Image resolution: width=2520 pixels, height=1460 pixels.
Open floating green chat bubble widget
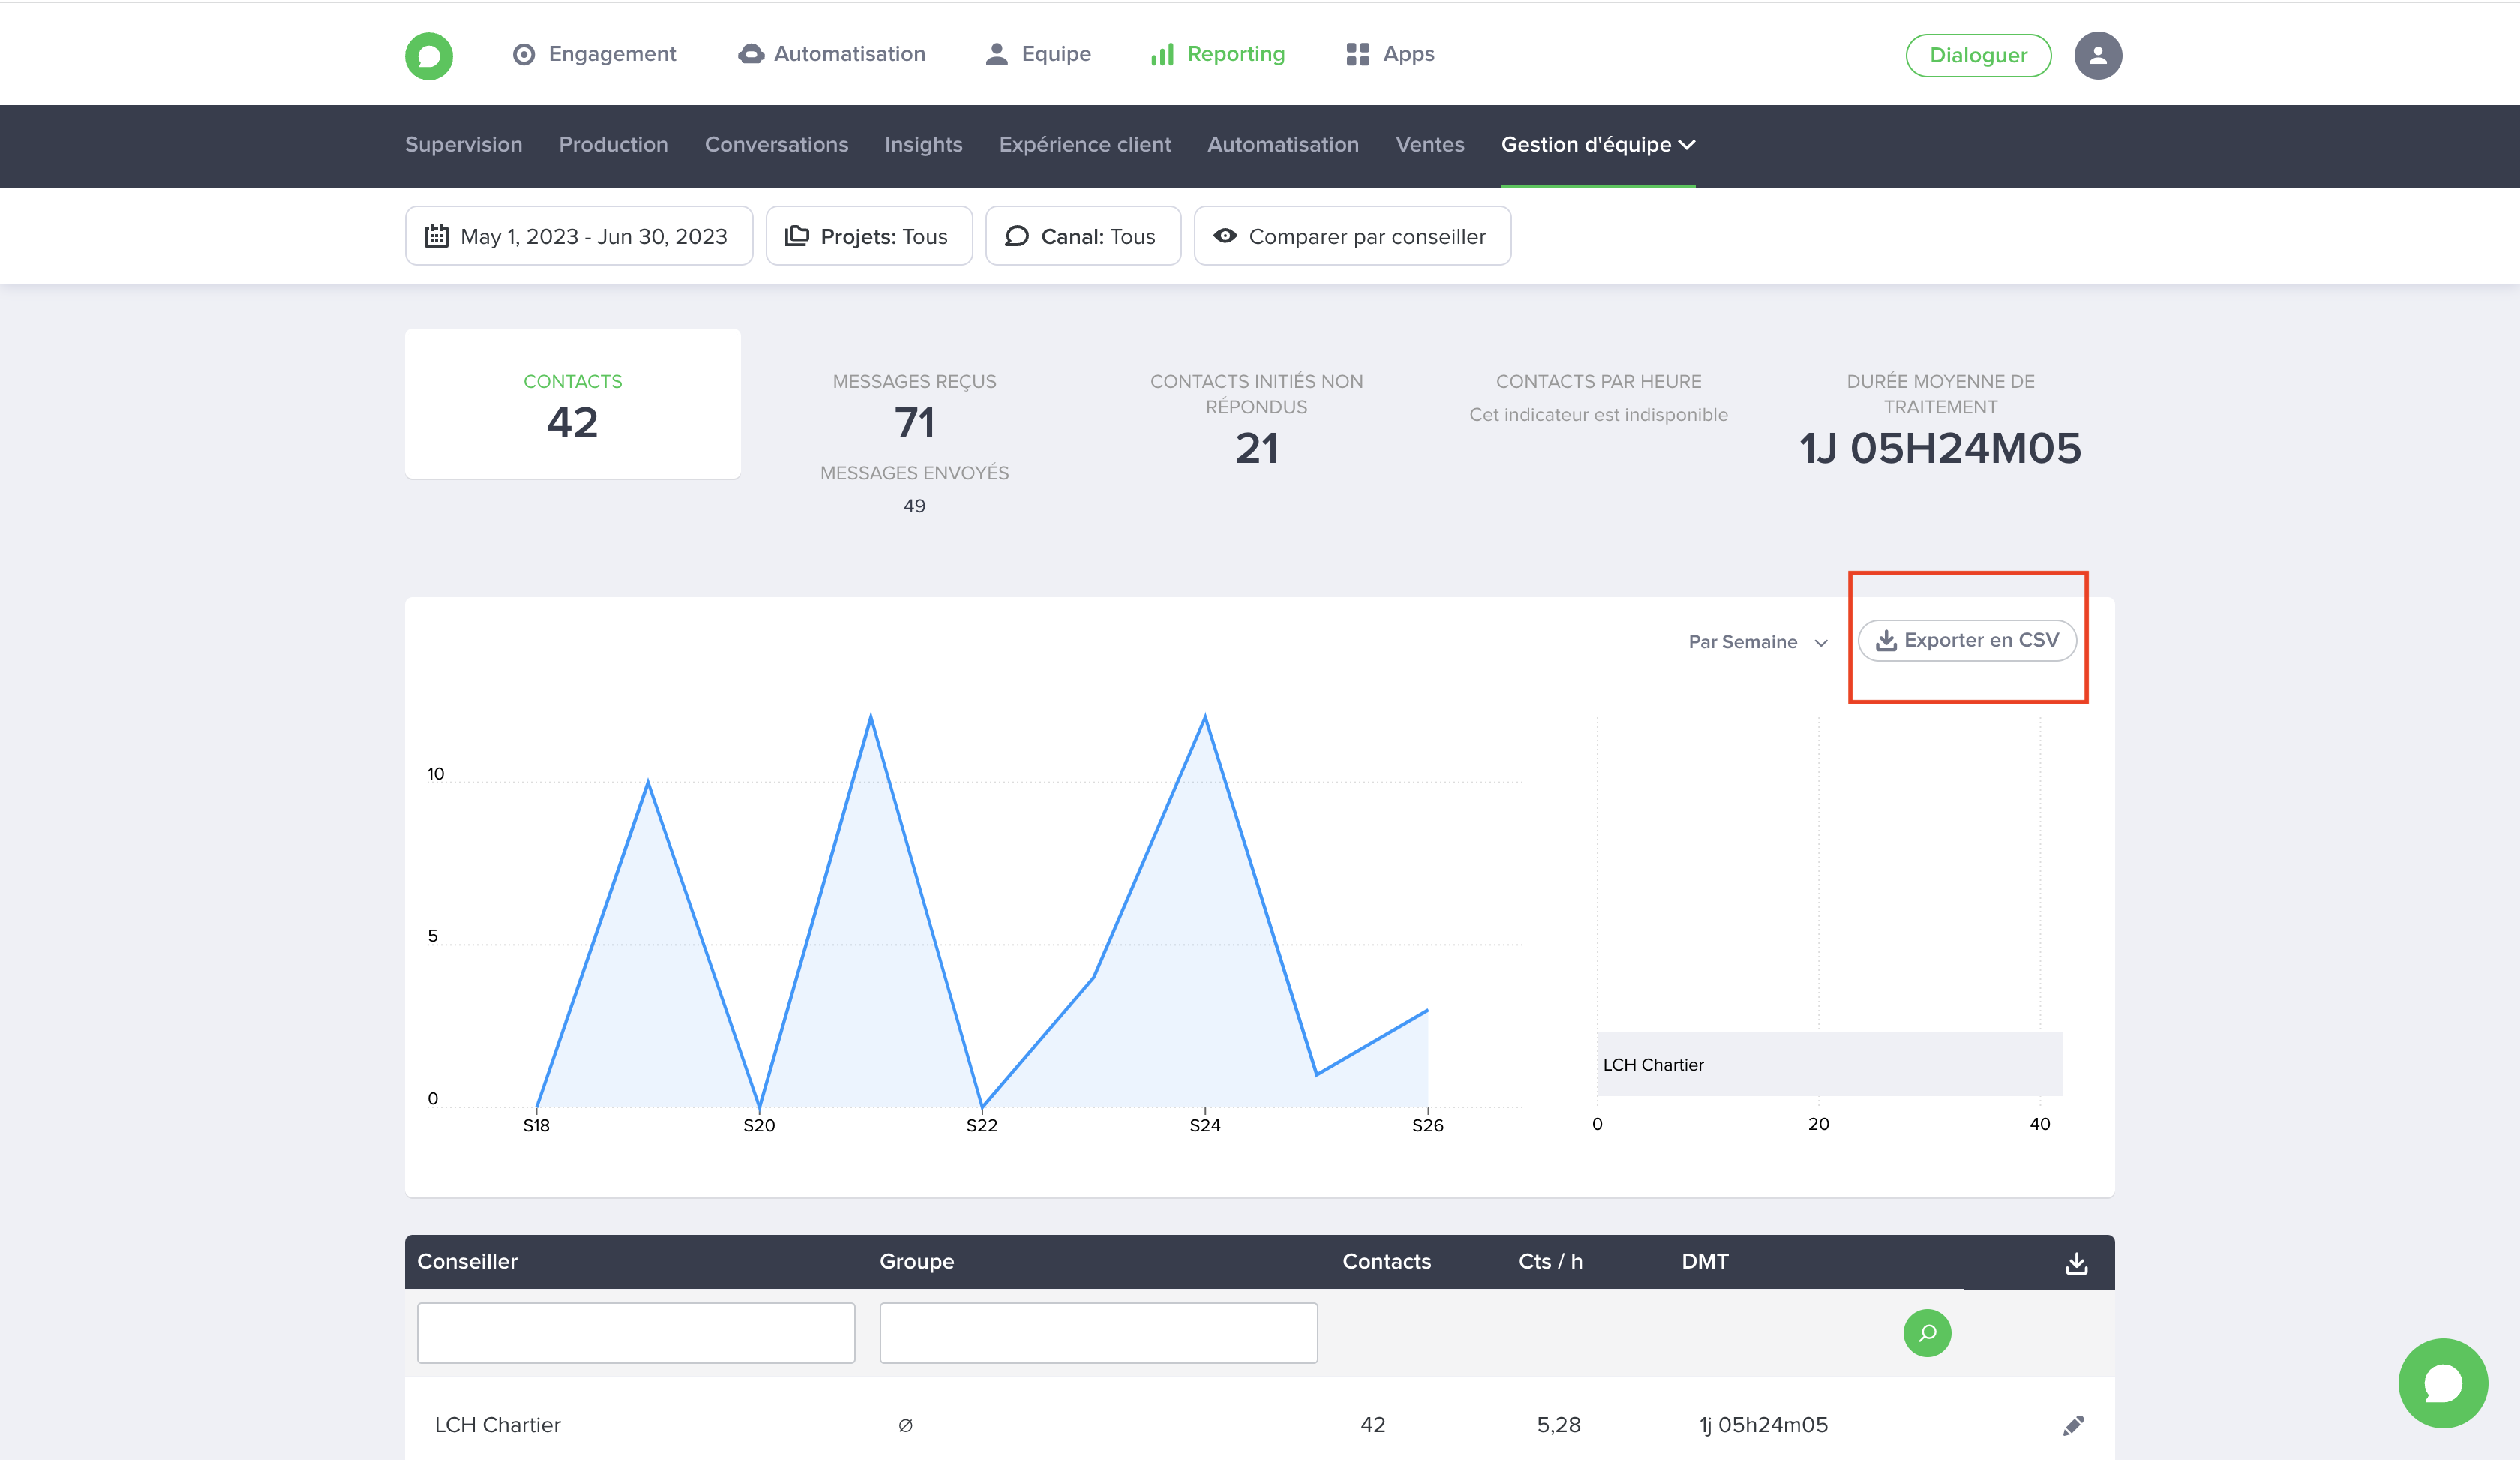coord(2442,1383)
